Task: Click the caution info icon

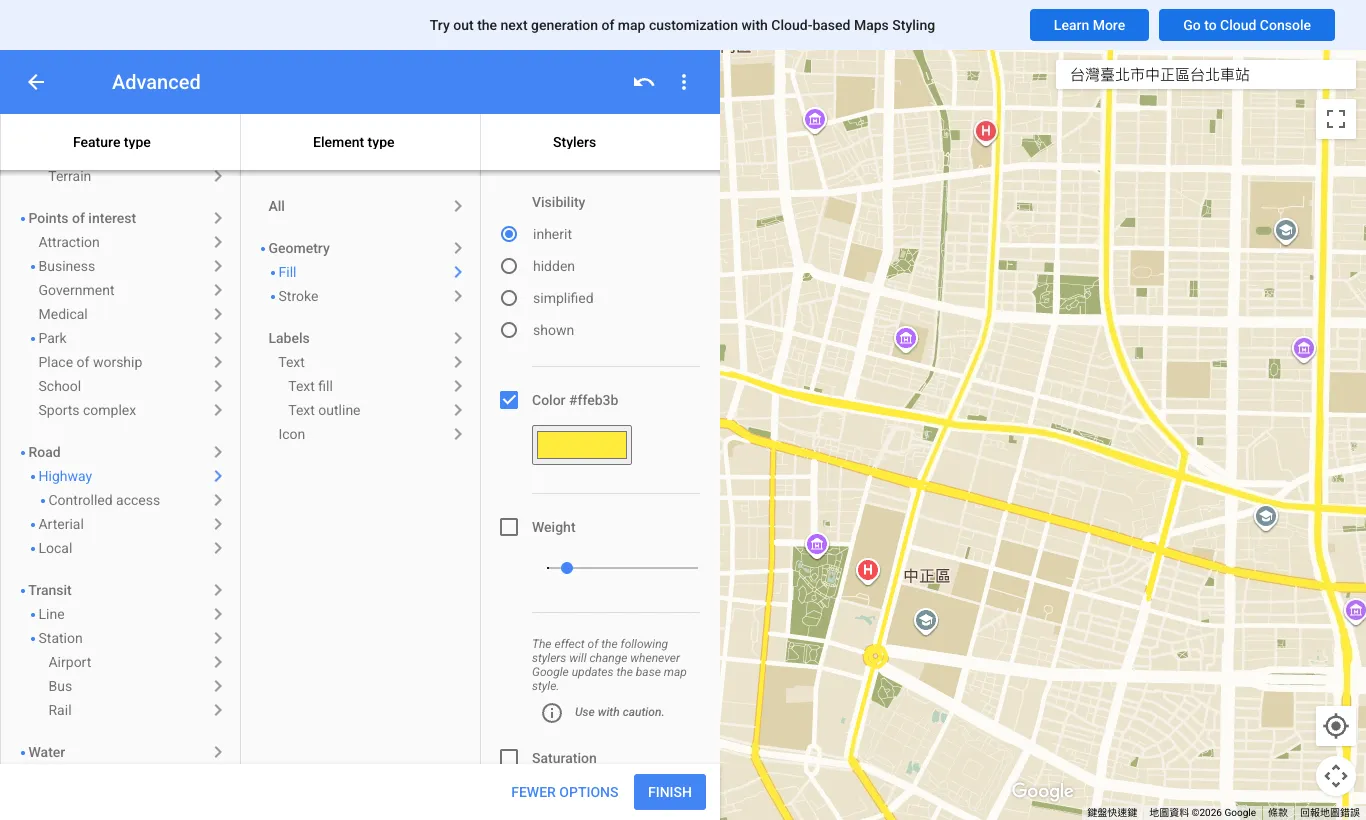Action: 552,712
